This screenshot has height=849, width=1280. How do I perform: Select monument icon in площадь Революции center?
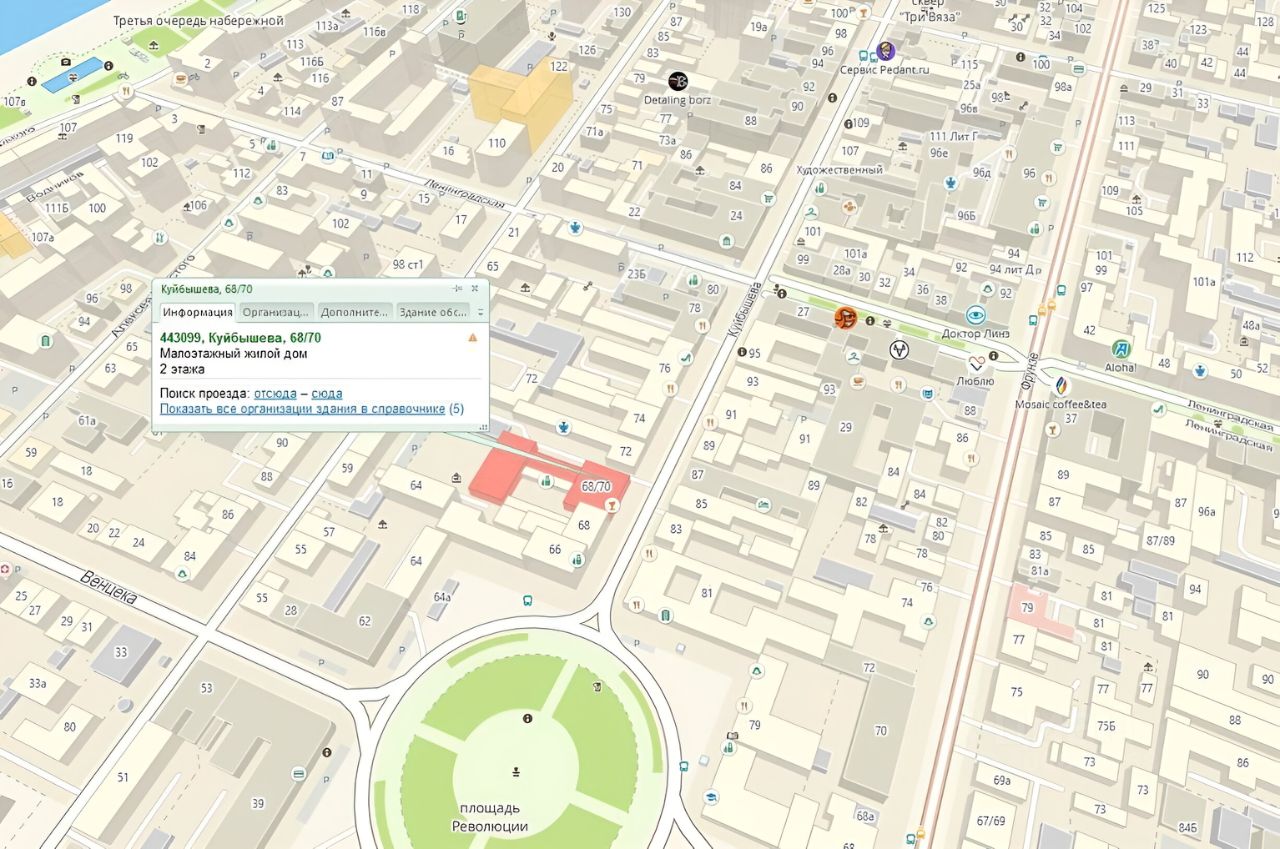(x=517, y=771)
